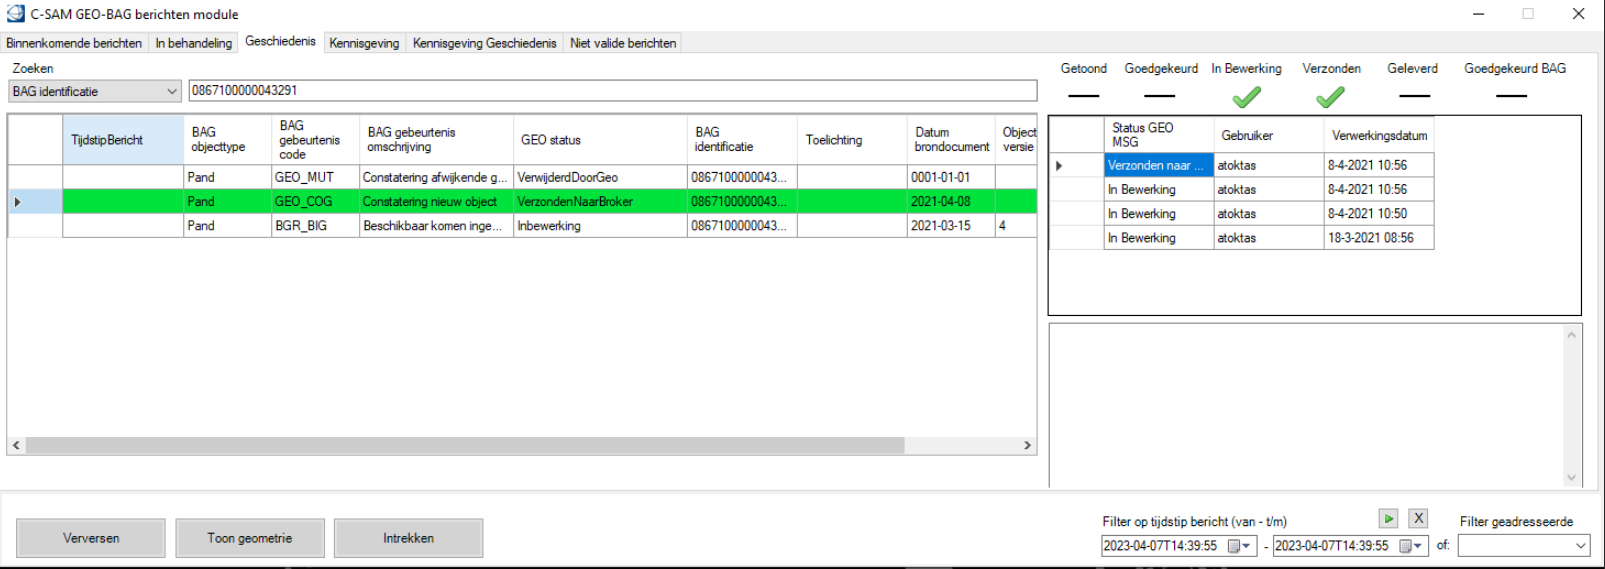Click the In Bewerking green checkmark
This screenshot has height=569, width=1605.
click(x=1246, y=96)
